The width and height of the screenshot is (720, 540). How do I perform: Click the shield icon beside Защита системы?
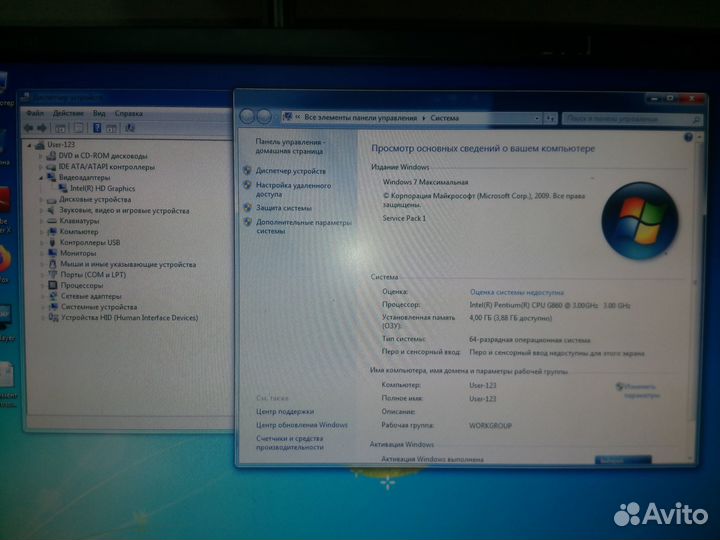tap(247, 208)
